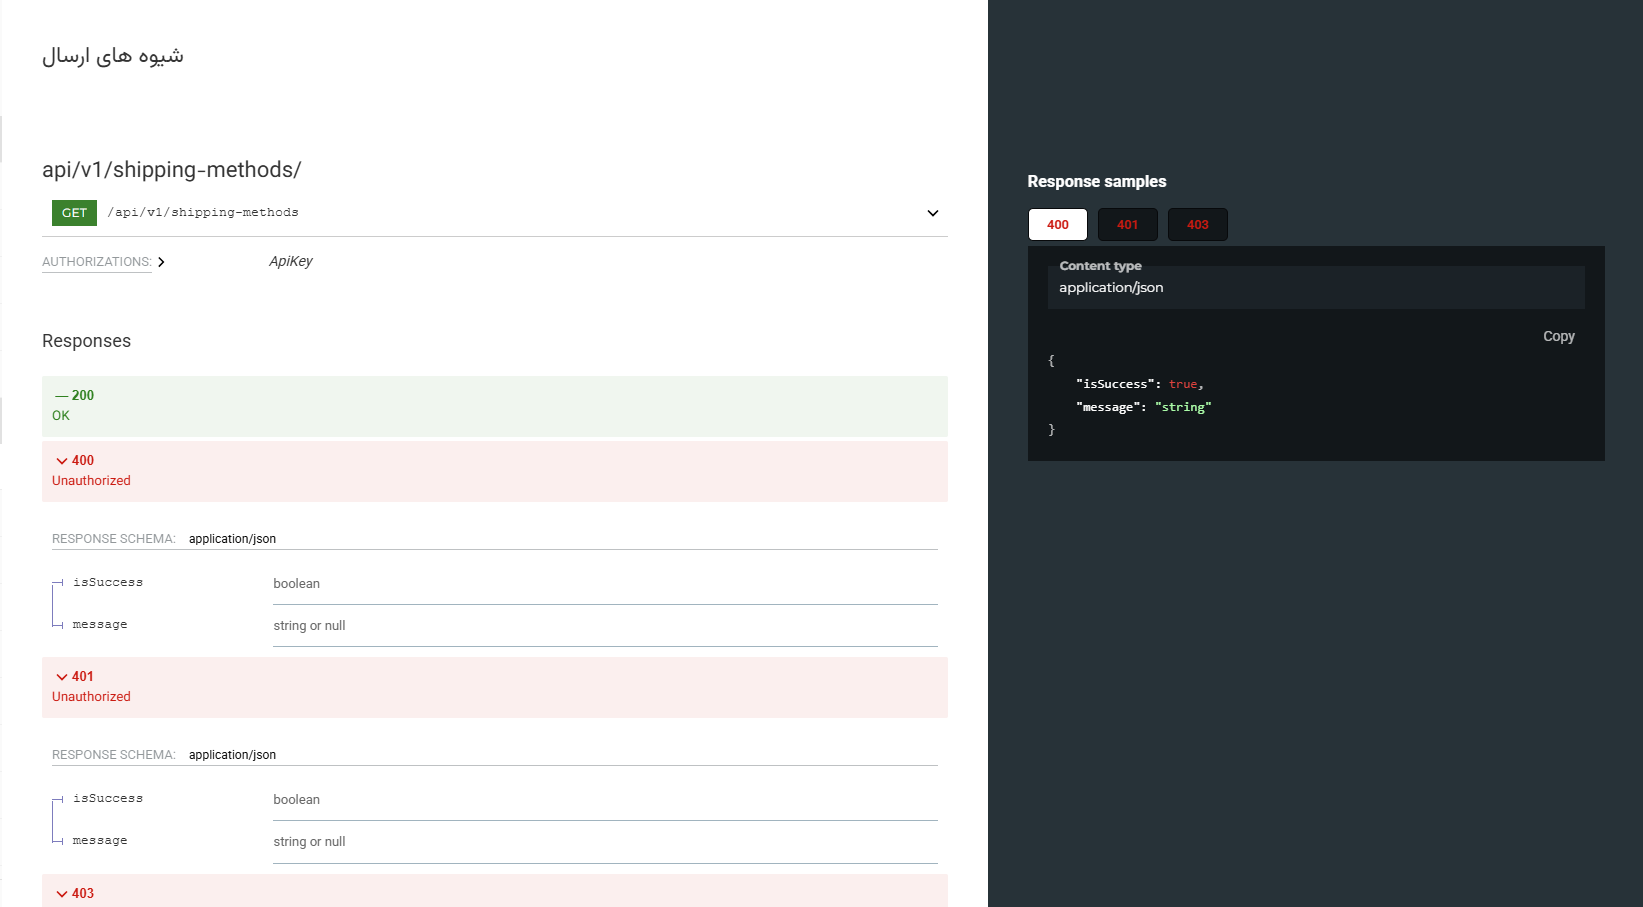This screenshot has width=1643, height=907.
Task: Click the /api/v1/shipping-methods path text
Action: (x=203, y=212)
